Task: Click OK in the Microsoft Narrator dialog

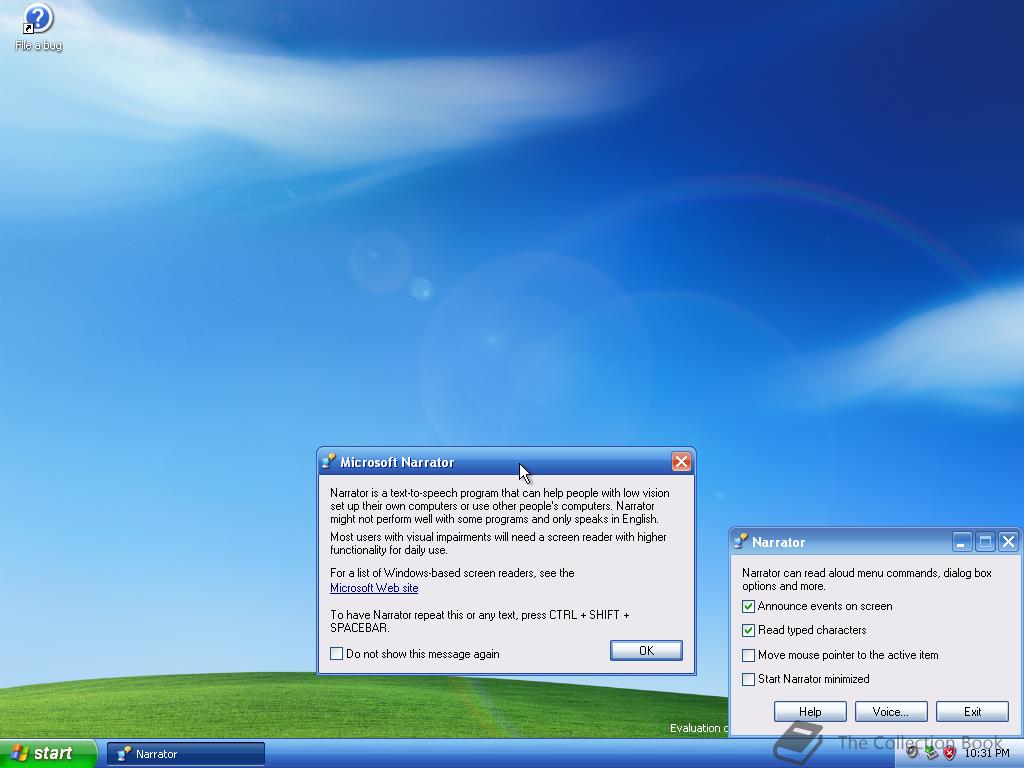Action: [x=647, y=650]
